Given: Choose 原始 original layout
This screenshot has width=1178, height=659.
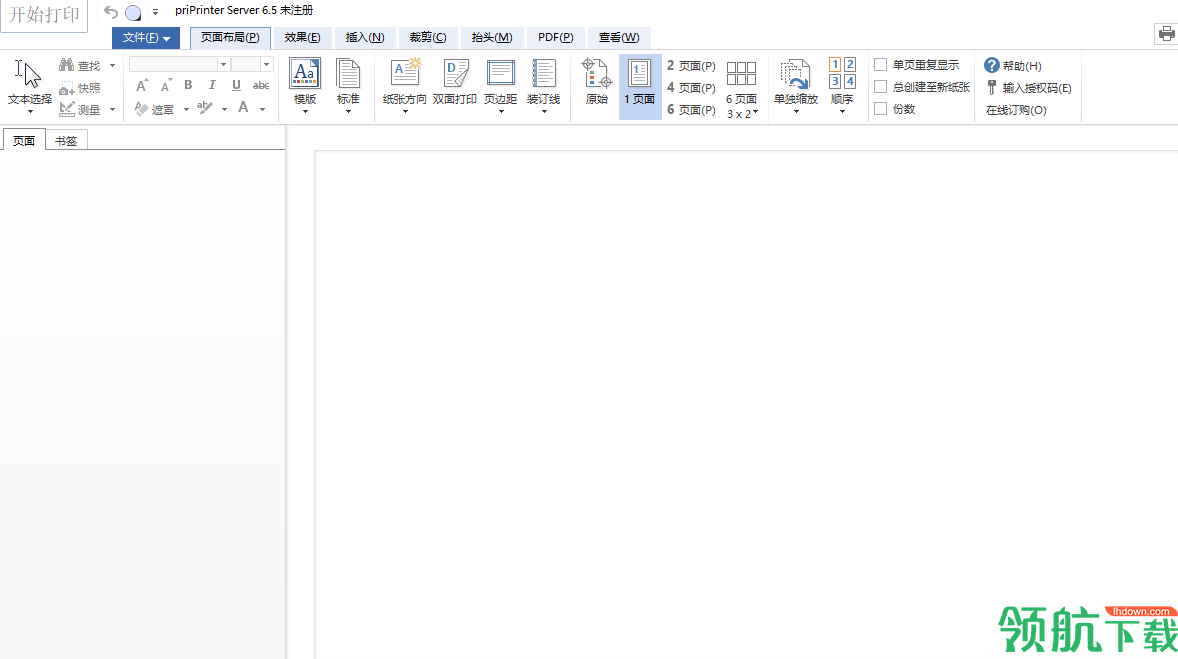Looking at the screenshot, I should 597,83.
